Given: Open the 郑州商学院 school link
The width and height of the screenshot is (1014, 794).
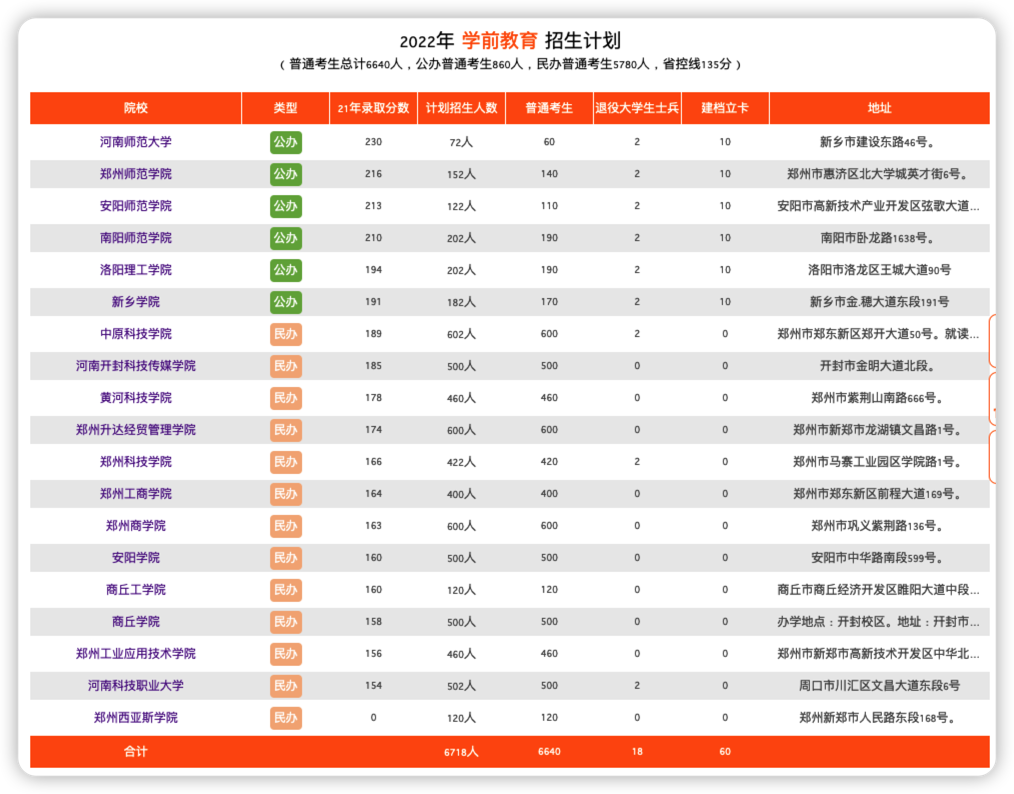Looking at the screenshot, I should point(135,526).
